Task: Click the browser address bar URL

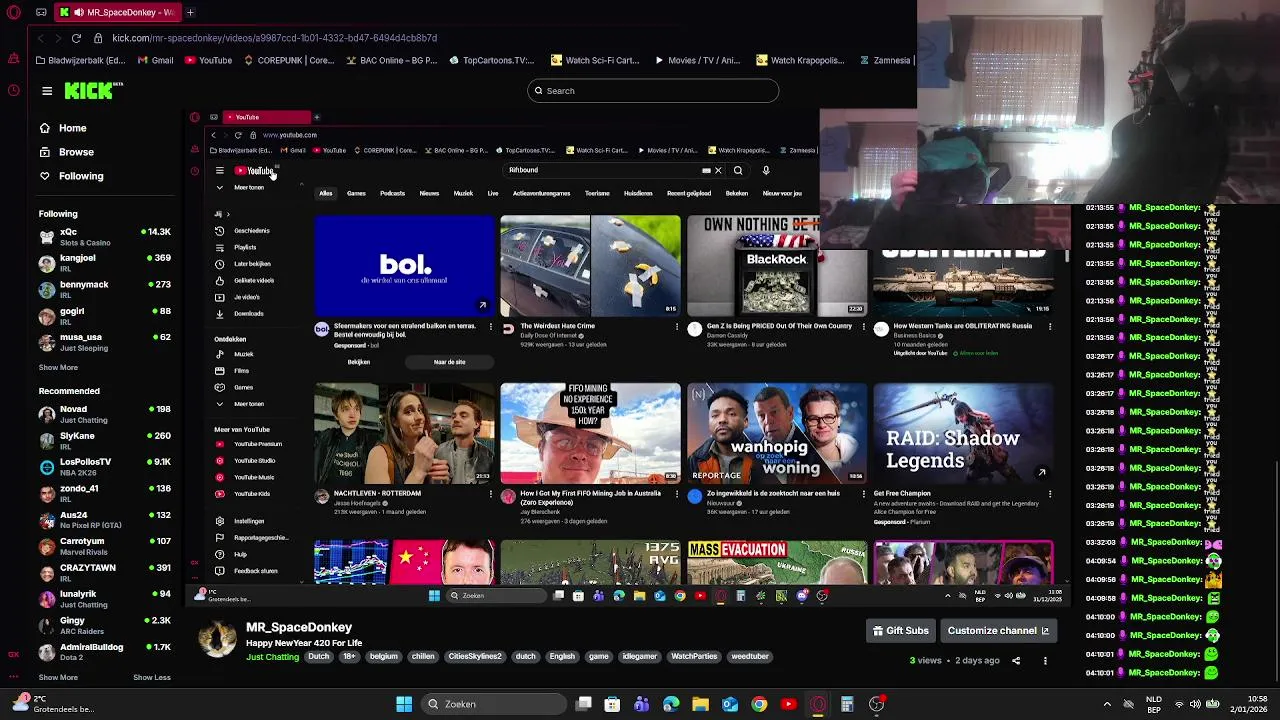Action: point(274,38)
